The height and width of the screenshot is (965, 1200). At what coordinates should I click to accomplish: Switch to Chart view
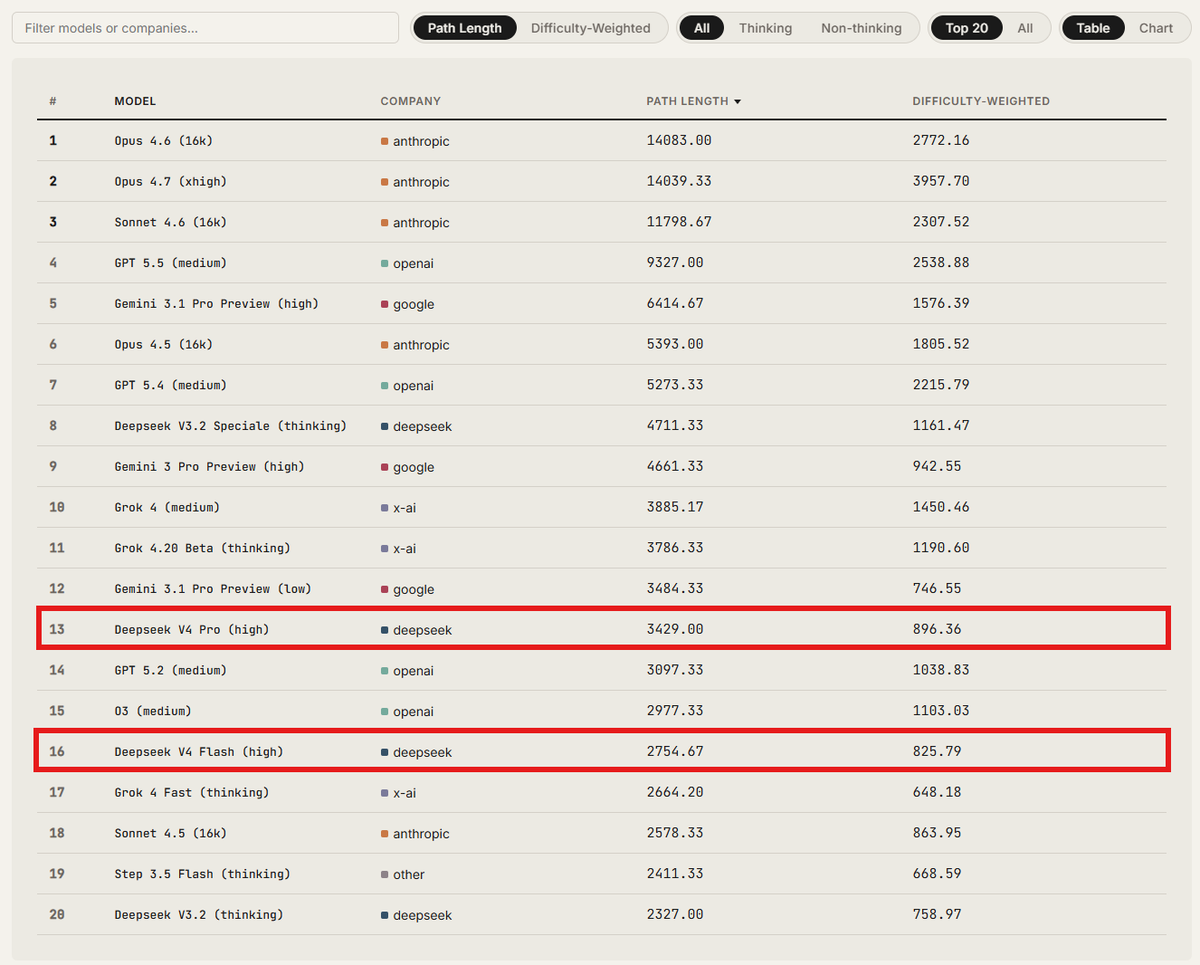pyautogui.click(x=1156, y=28)
